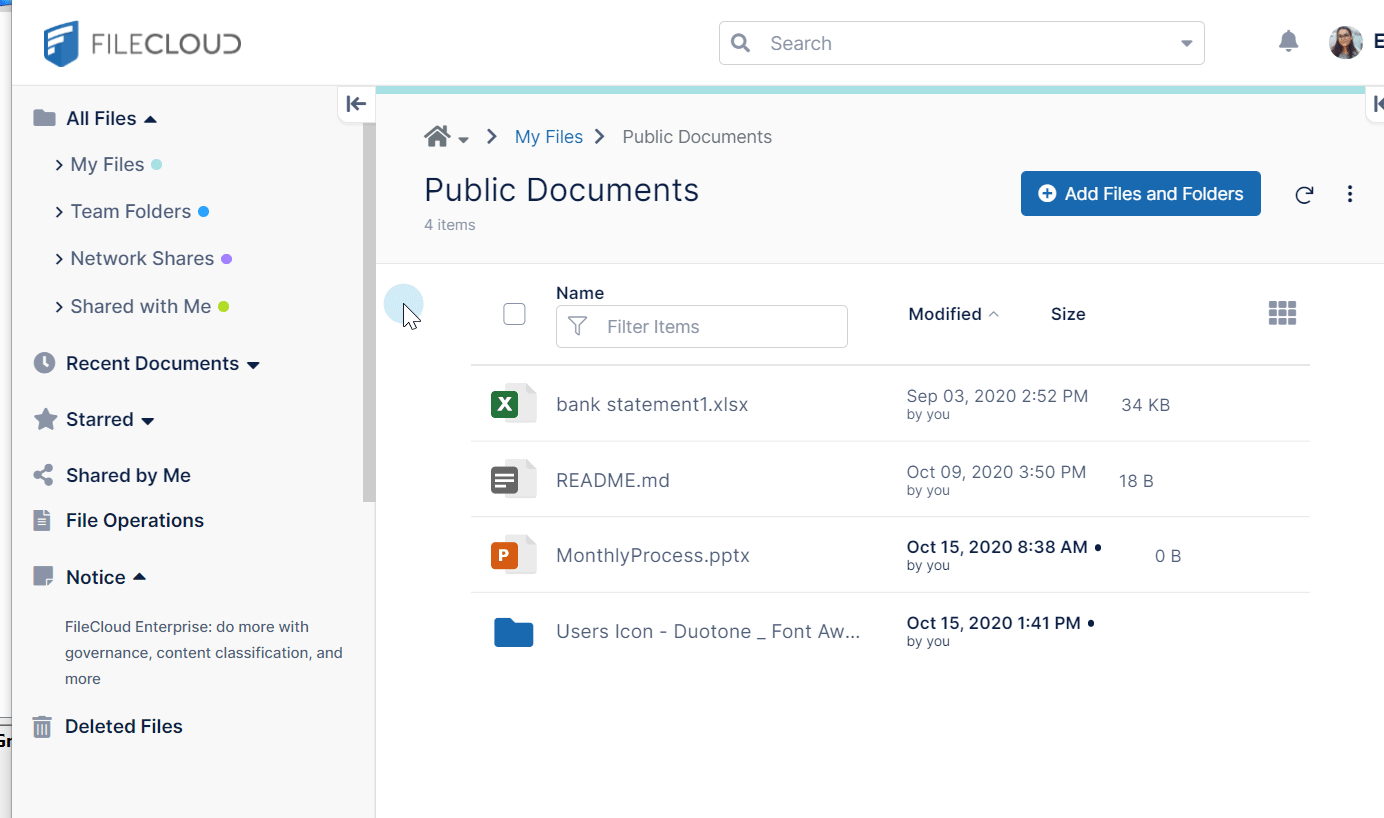Click the notification bell icon
Screen dimensions: 1384x818
pos(1288,42)
